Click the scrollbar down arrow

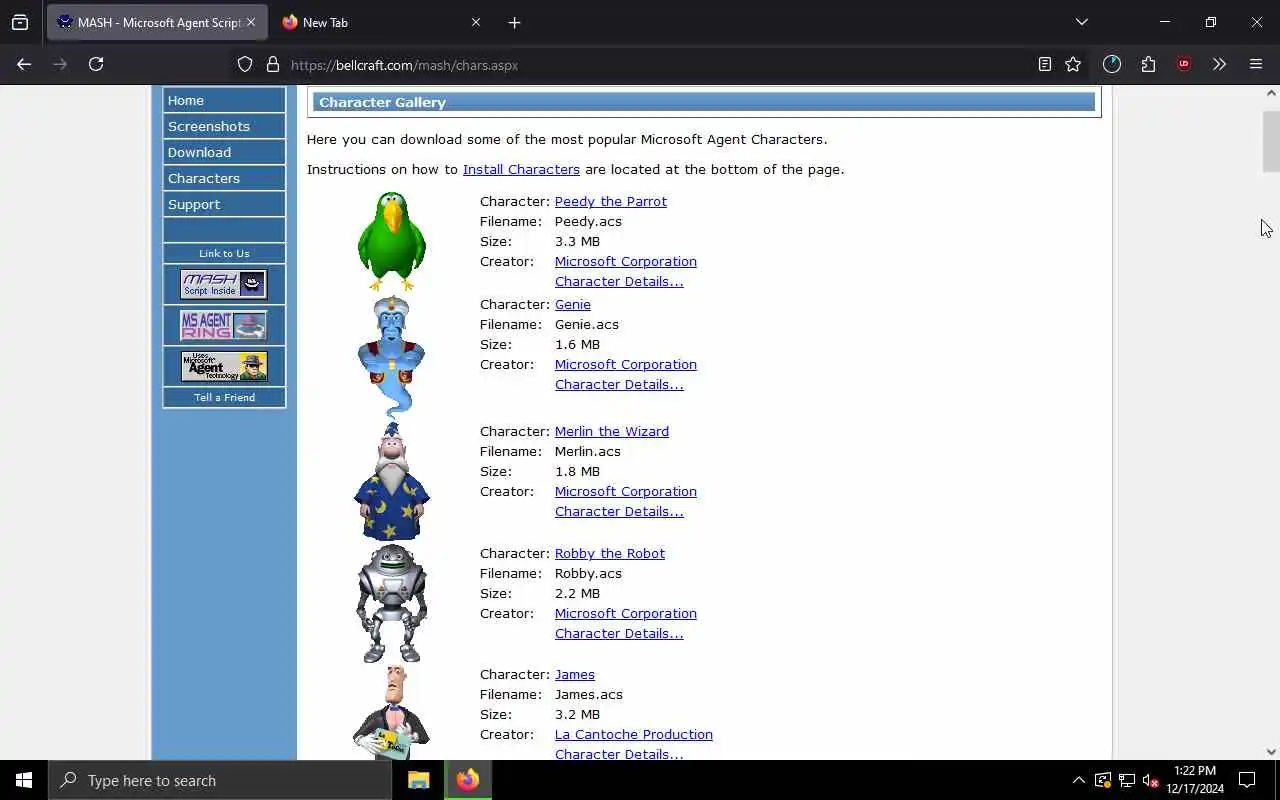pos(1271,752)
